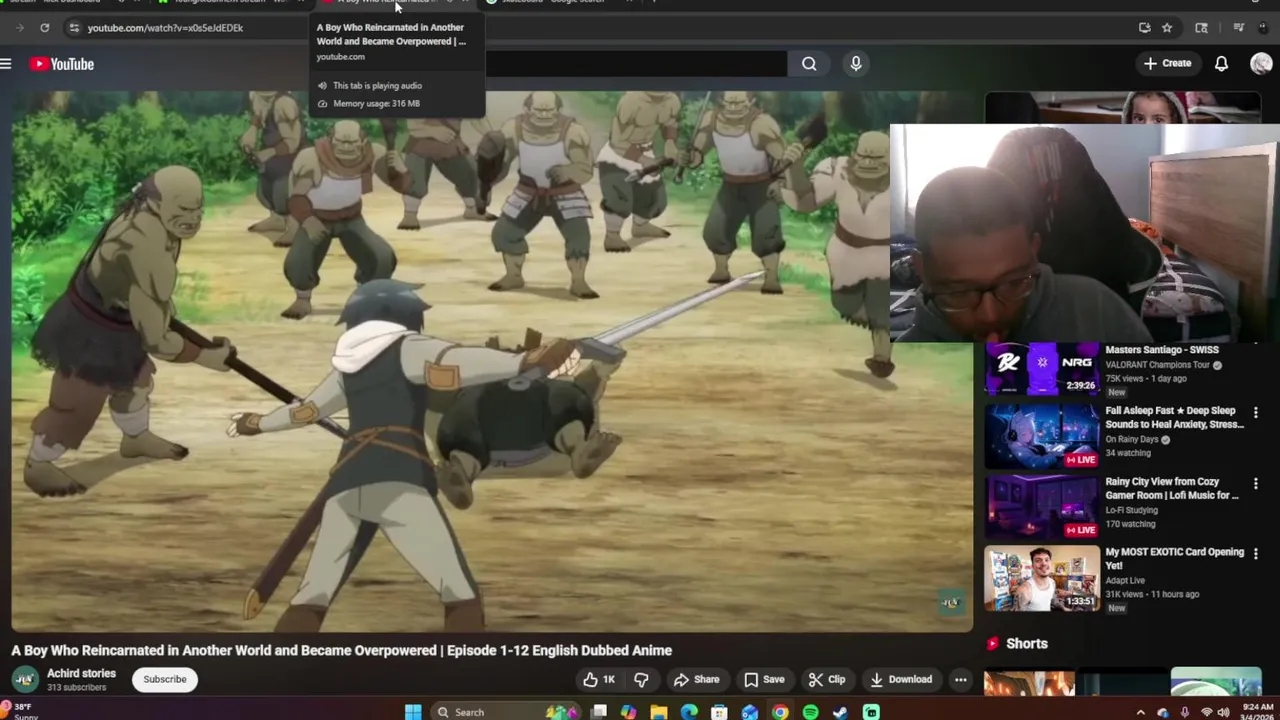Share the video
Image resolution: width=1280 pixels, height=720 pixels.
[x=696, y=680]
